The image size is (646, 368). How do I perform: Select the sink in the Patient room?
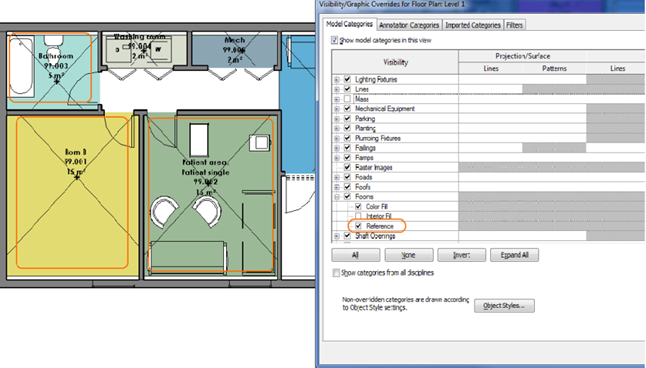260,143
